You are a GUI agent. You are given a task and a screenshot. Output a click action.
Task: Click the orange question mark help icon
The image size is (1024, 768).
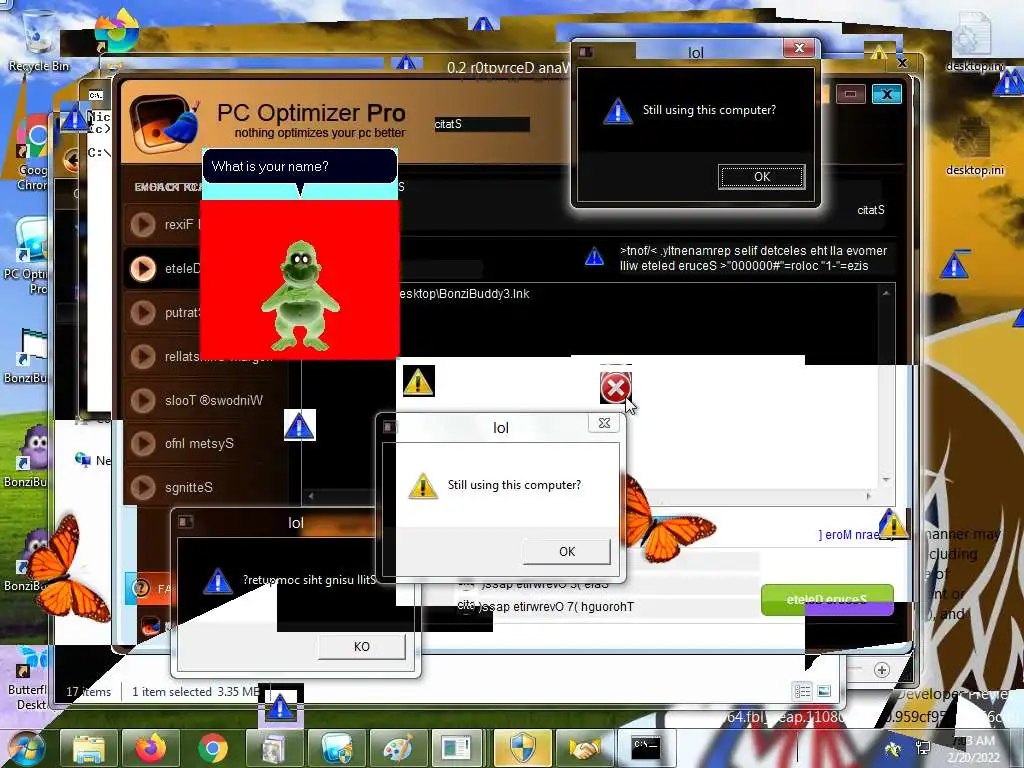pyautogui.click(x=140, y=588)
